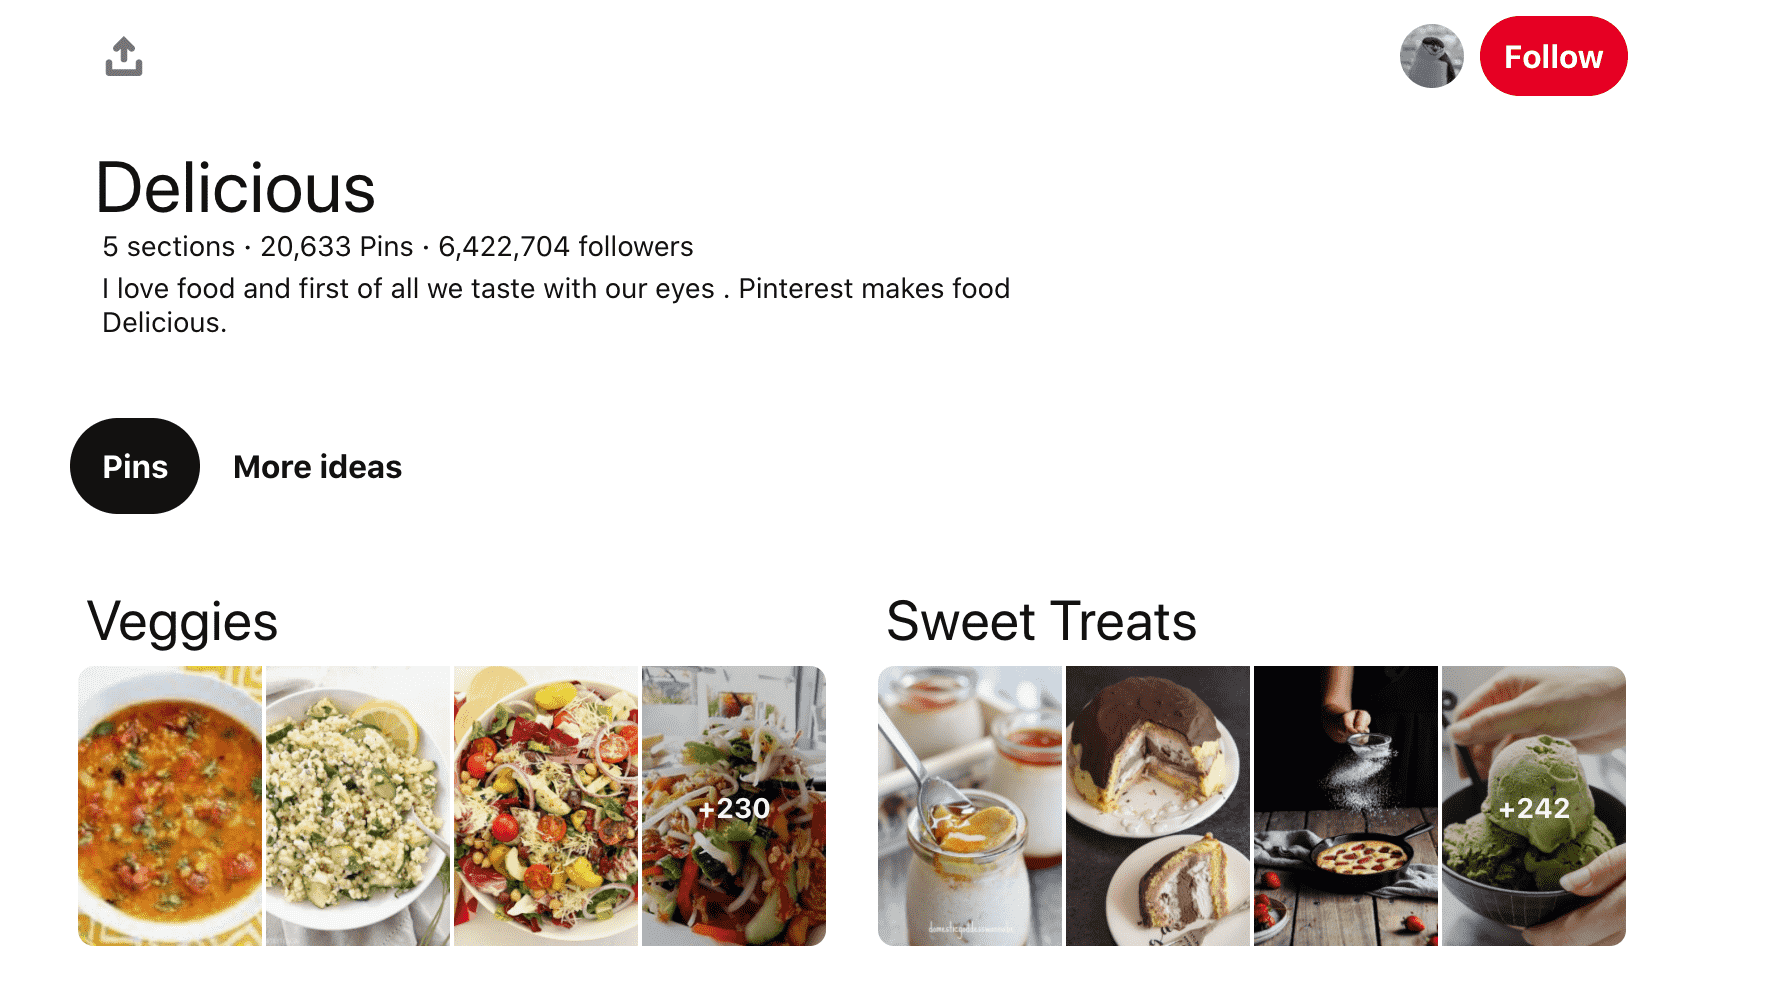Open the chocolate layered cake pin
1786x1002 pixels.
(x=1158, y=806)
